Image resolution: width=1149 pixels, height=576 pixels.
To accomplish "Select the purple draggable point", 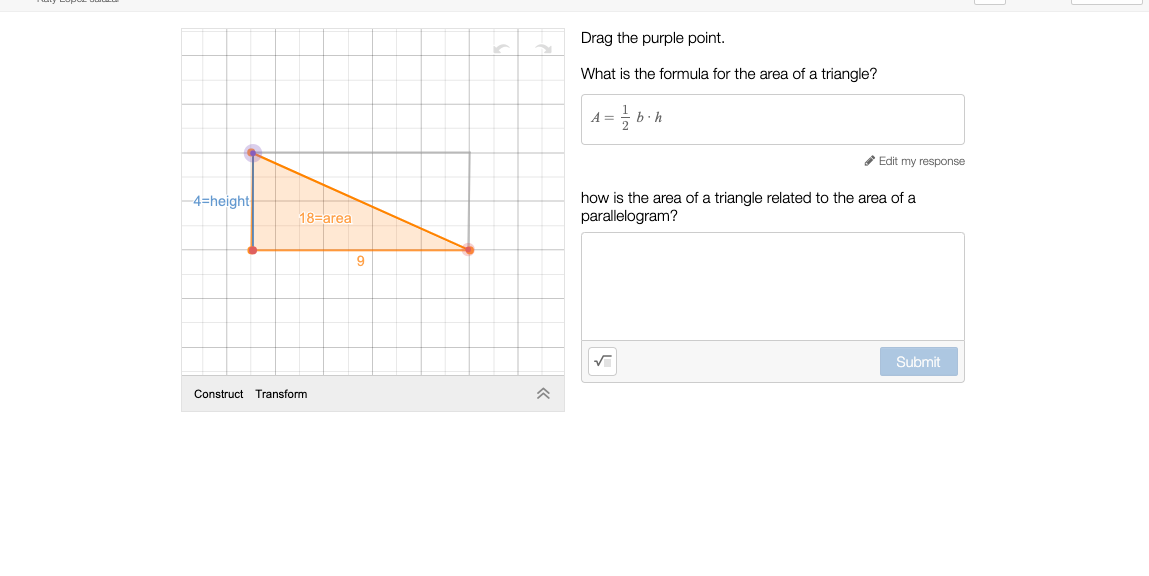I will (252, 153).
